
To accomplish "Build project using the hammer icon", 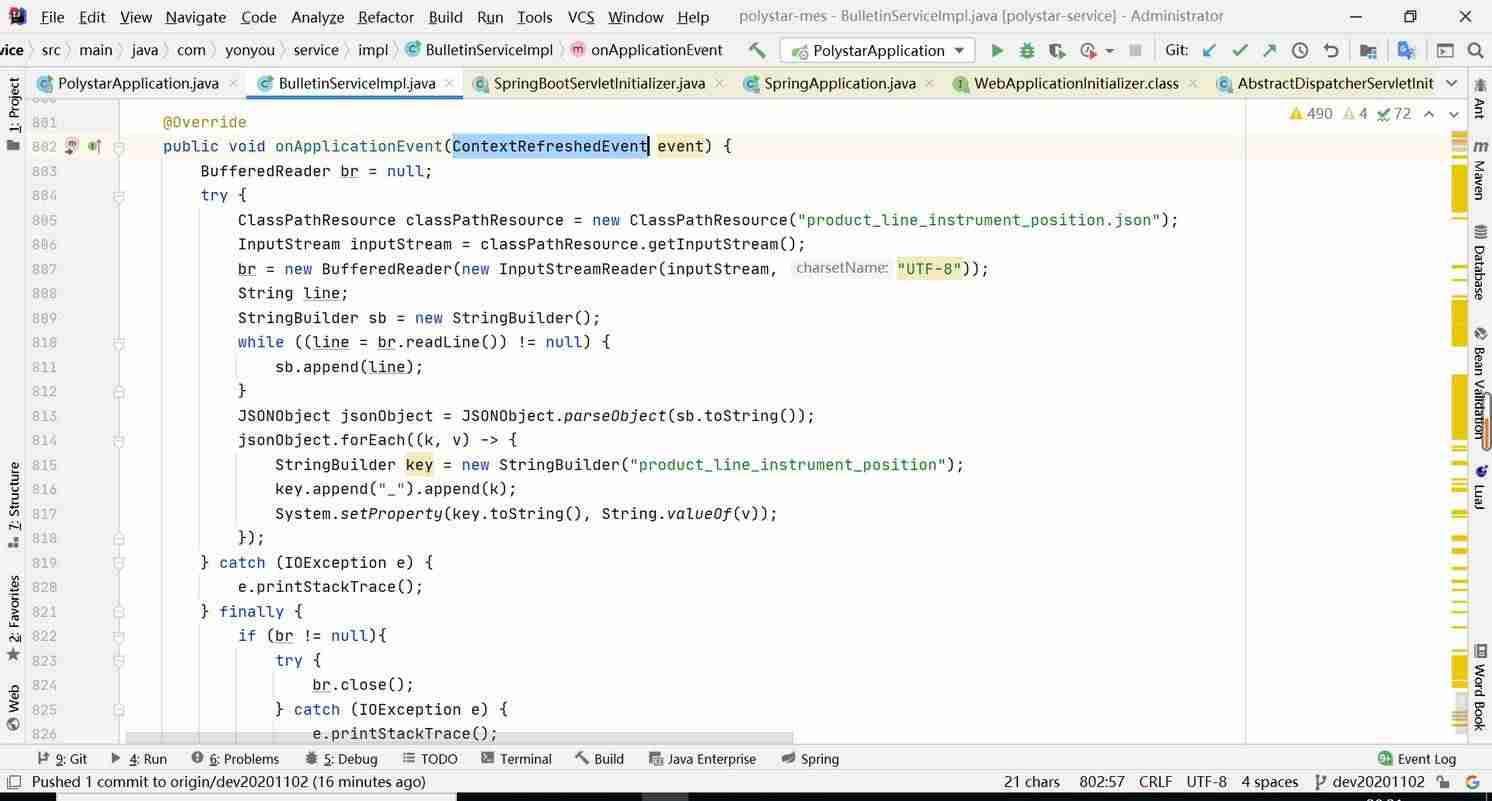I will 757,50.
